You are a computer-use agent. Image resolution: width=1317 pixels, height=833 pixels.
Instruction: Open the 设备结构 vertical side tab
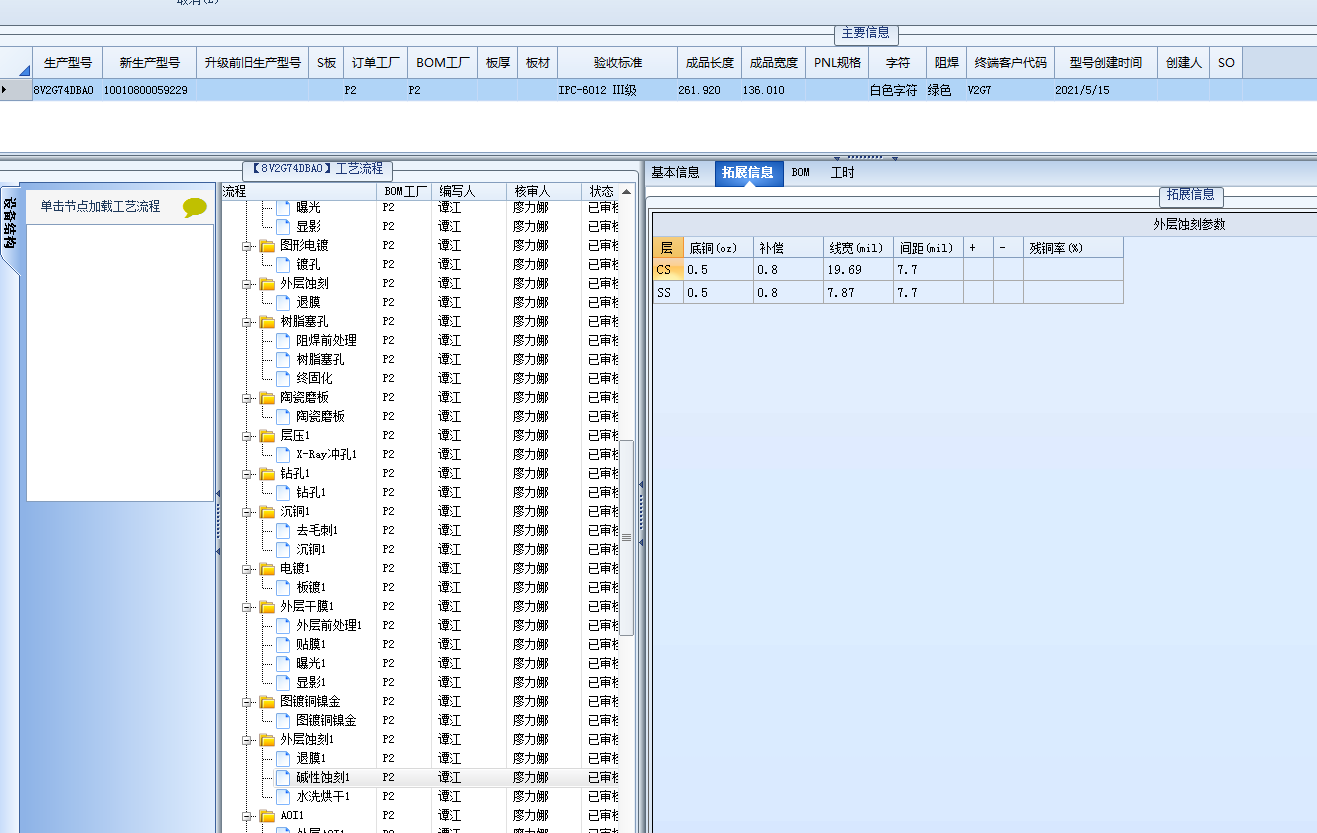tap(9, 229)
